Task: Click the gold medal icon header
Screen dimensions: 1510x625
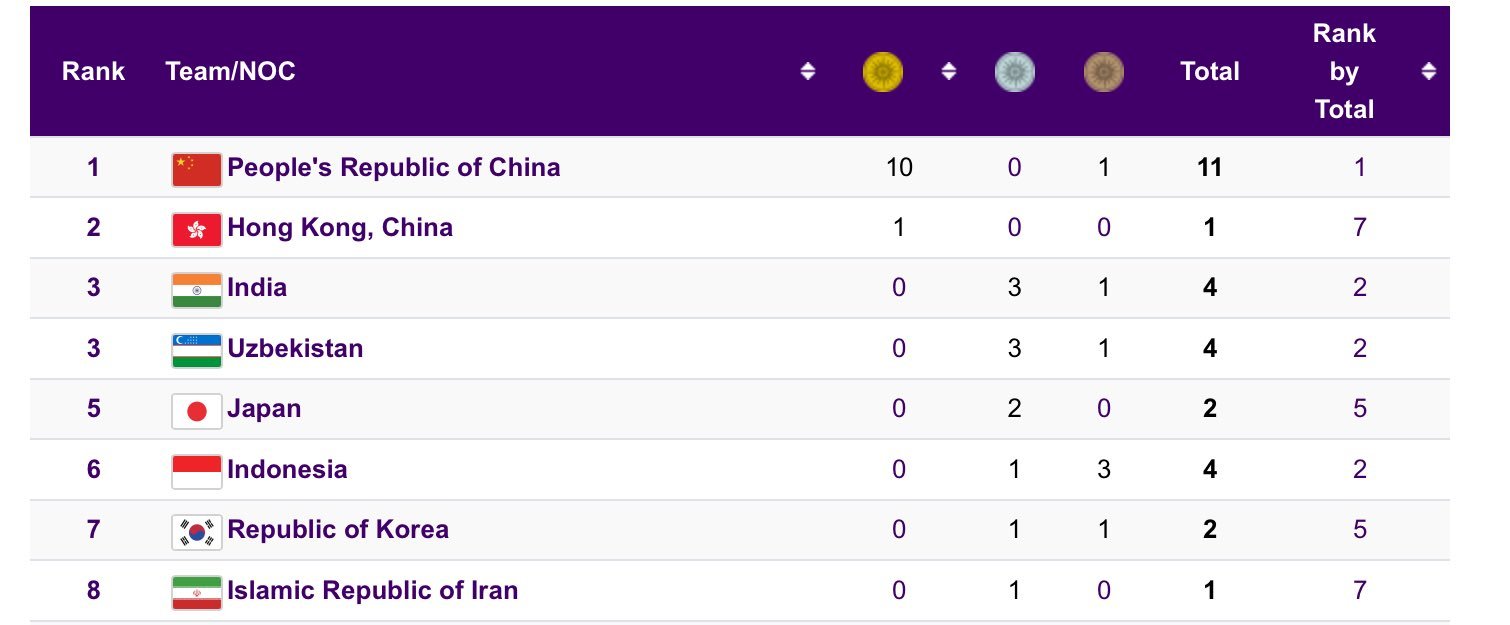Action: pyautogui.click(x=883, y=72)
